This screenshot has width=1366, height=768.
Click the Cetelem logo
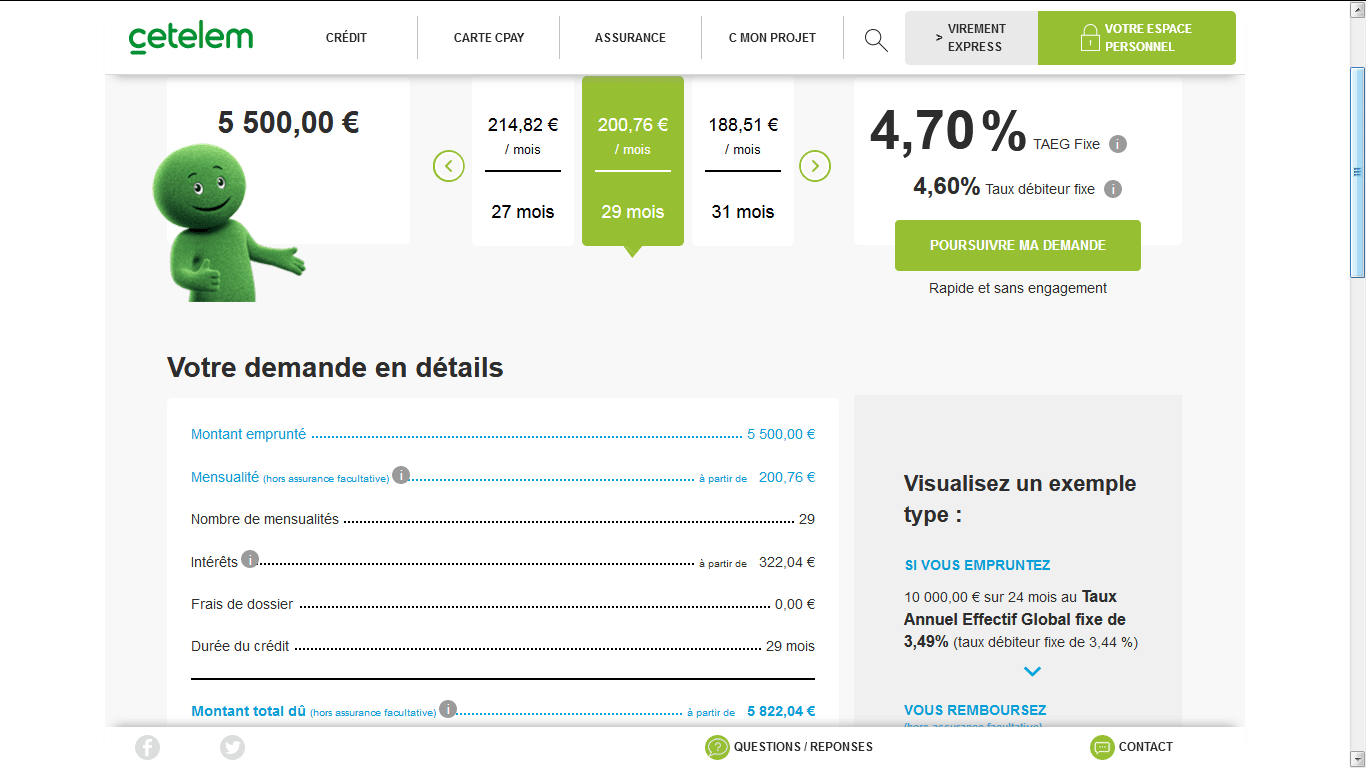(x=191, y=37)
